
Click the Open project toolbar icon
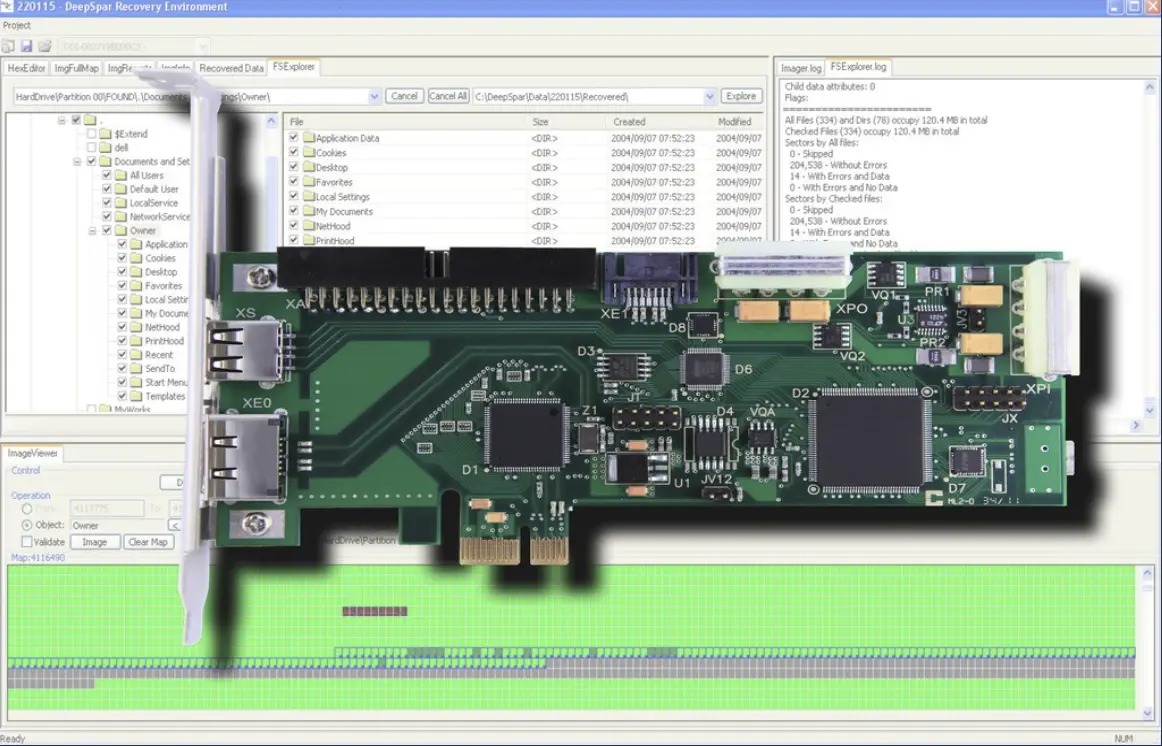[x=46, y=45]
